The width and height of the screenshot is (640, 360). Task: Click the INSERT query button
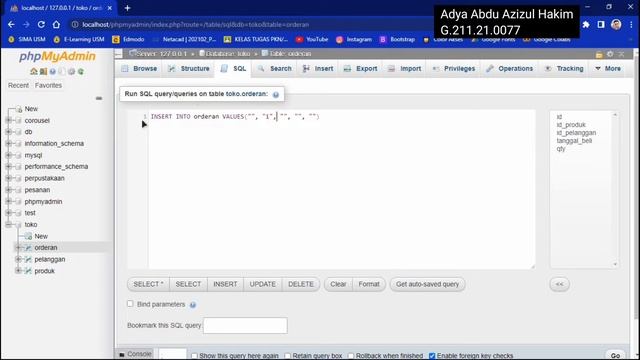(x=225, y=284)
